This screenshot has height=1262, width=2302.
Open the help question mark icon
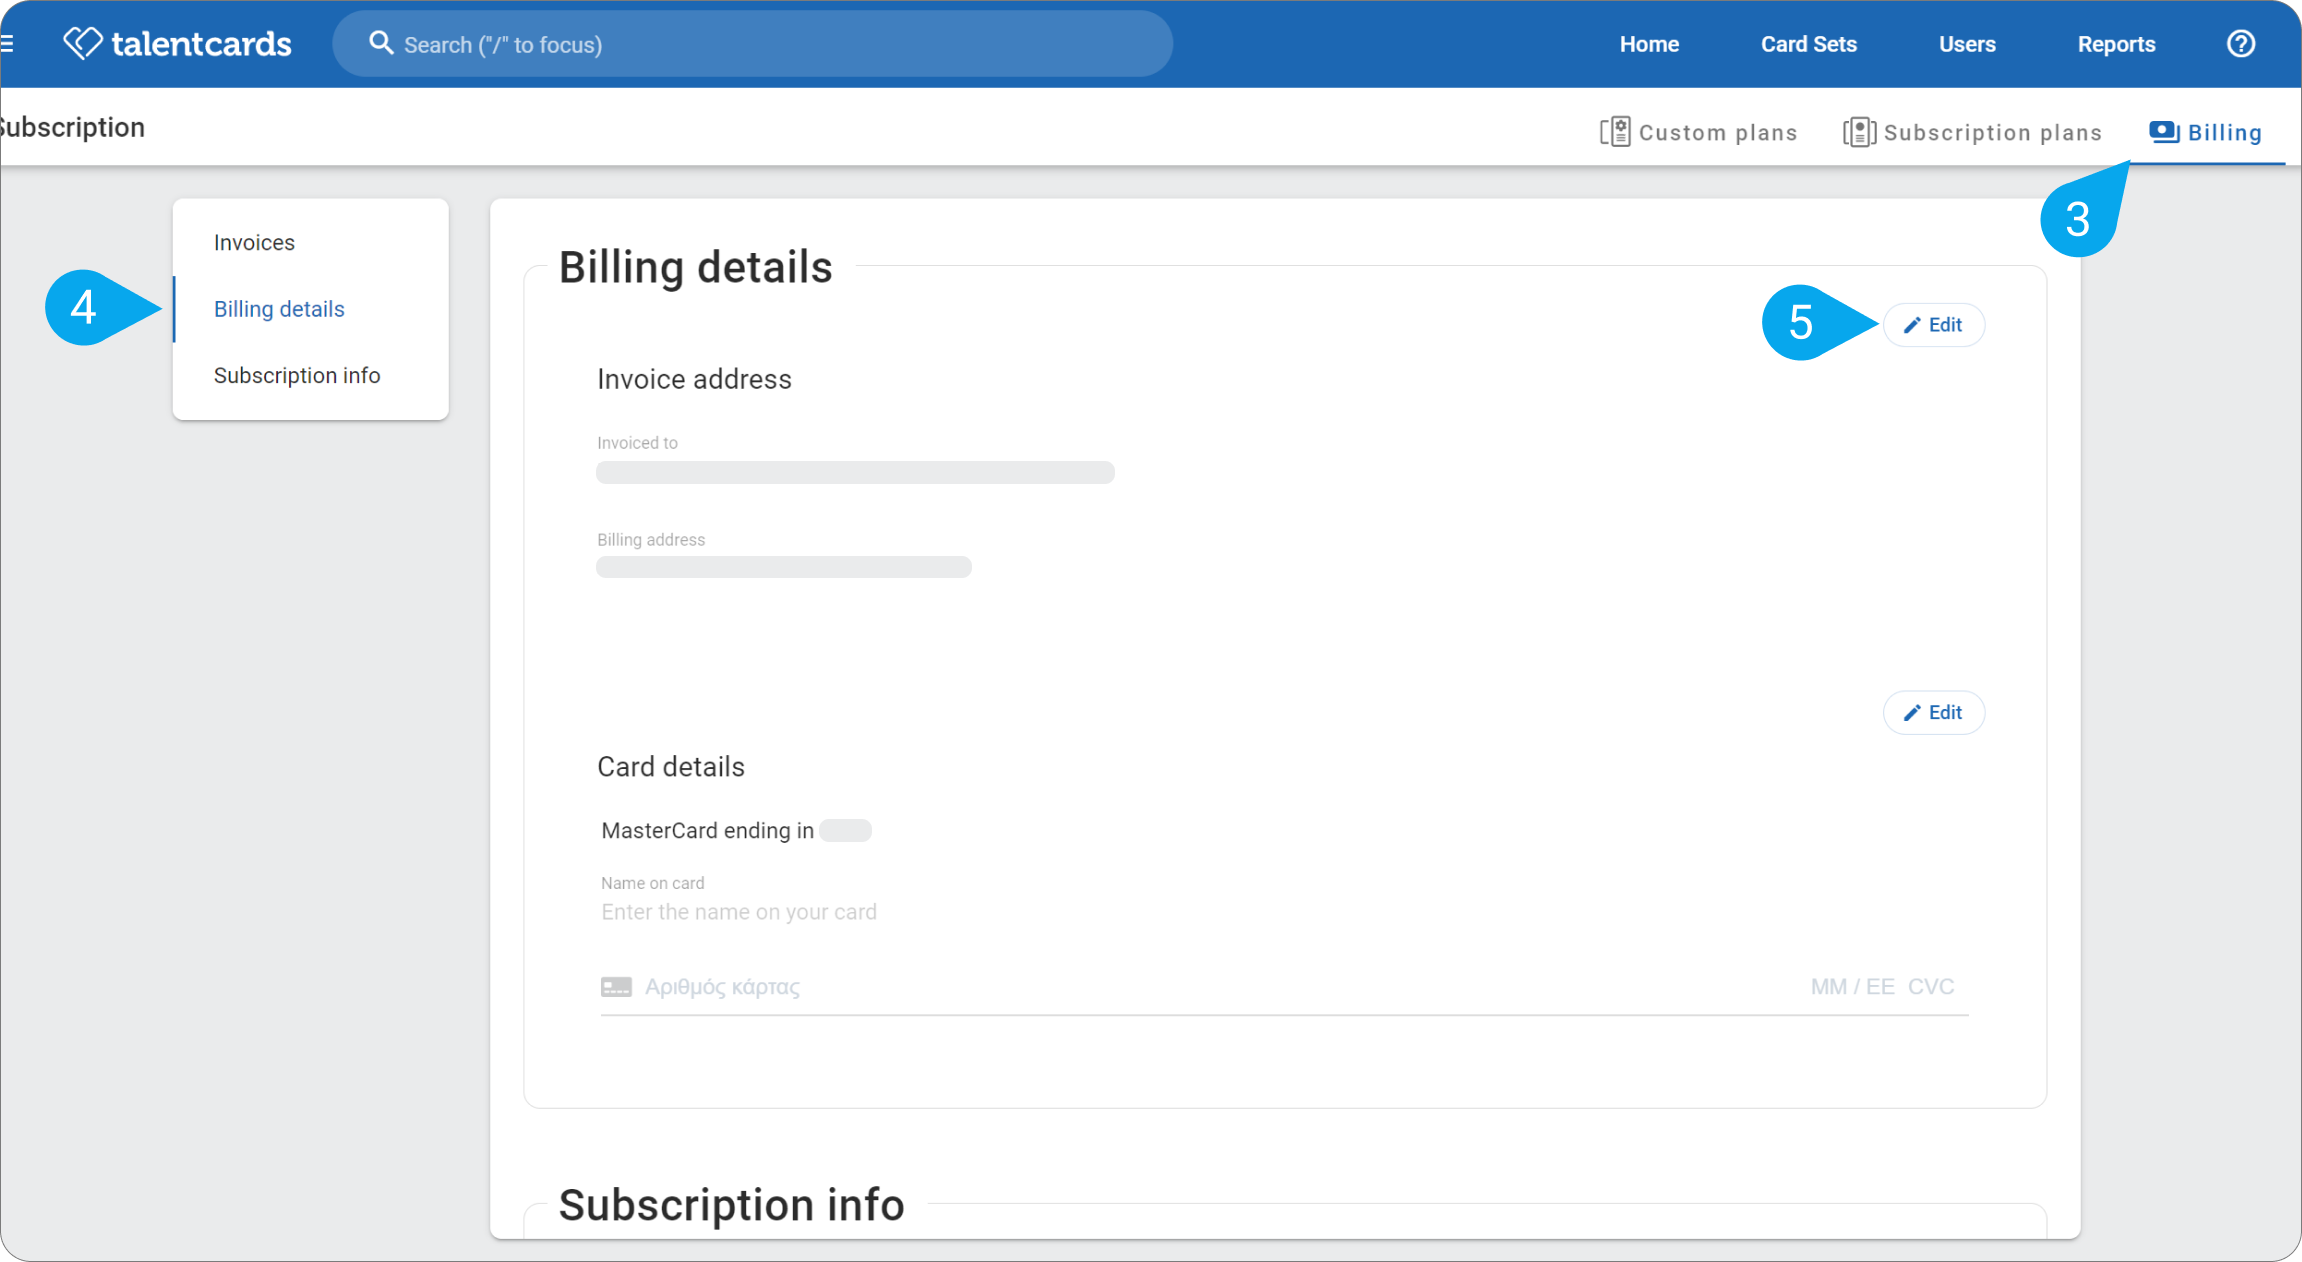pos(2240,44)
